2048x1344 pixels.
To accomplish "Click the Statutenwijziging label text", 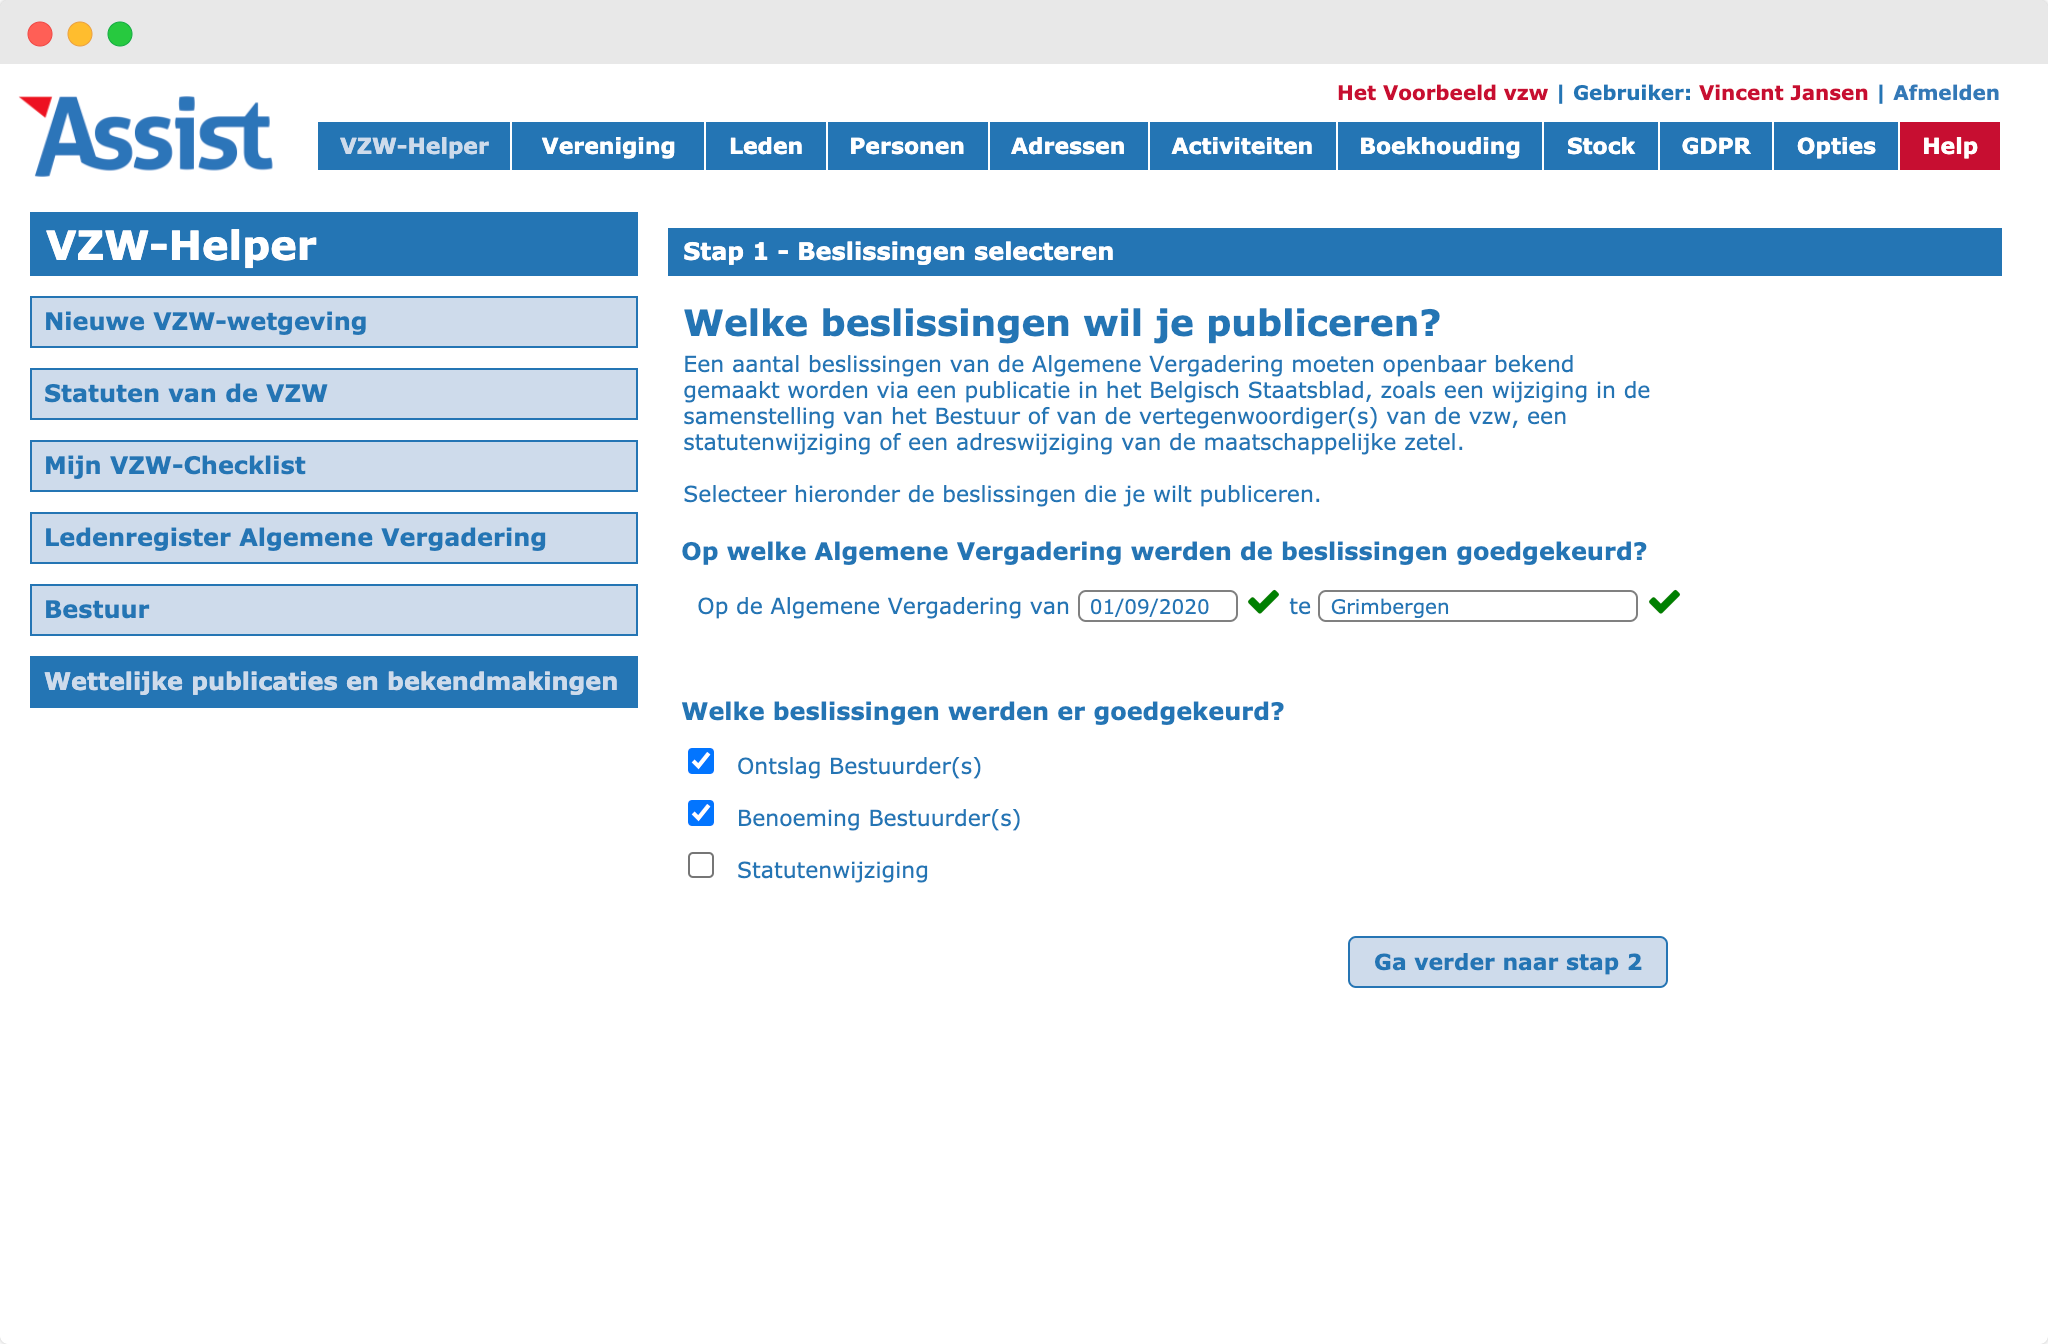I will pos(833,870).
